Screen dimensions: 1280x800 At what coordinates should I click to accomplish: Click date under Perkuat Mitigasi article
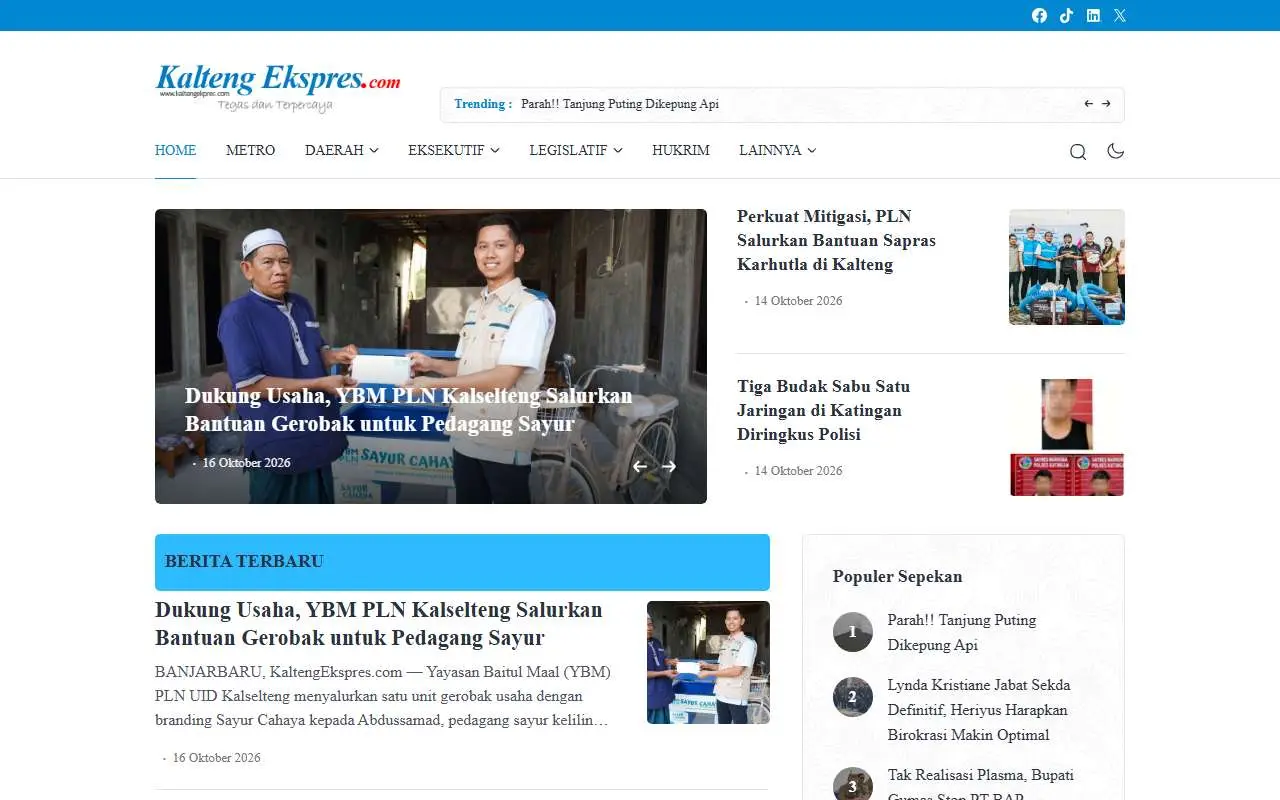coord(798,301)
